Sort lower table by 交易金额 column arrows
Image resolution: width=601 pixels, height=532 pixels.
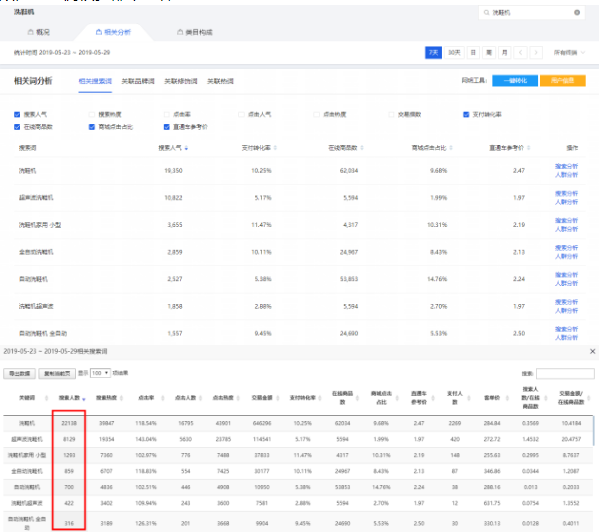click(x=278, y=398)
